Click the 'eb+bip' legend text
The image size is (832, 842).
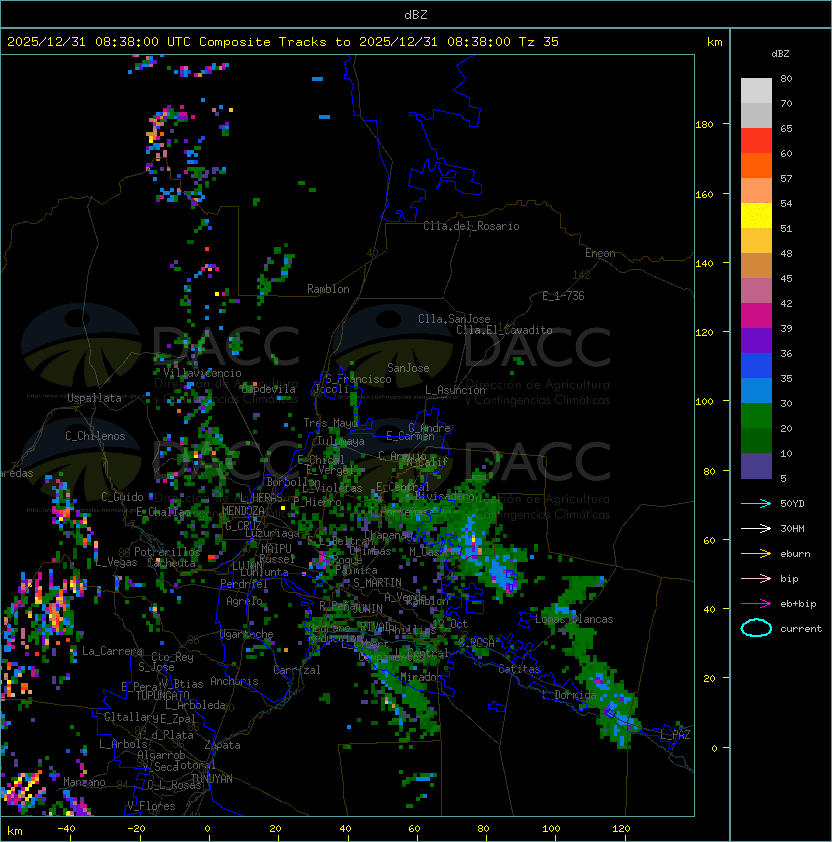(x=798, y=604)
